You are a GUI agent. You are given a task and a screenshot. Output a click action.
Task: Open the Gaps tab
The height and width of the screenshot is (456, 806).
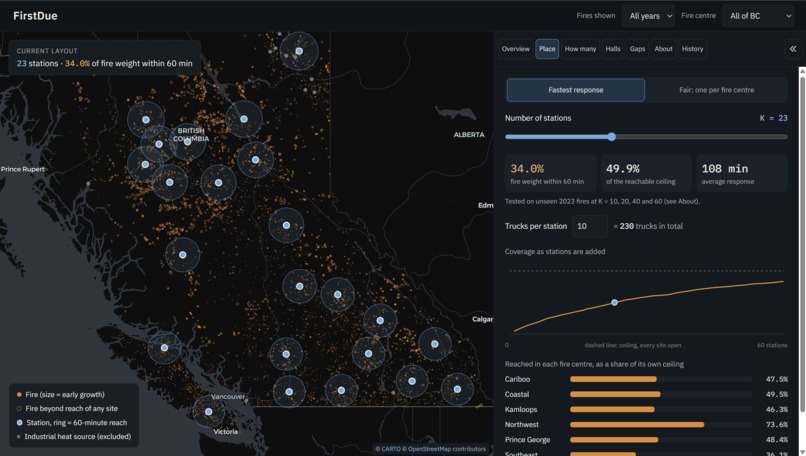637,49
